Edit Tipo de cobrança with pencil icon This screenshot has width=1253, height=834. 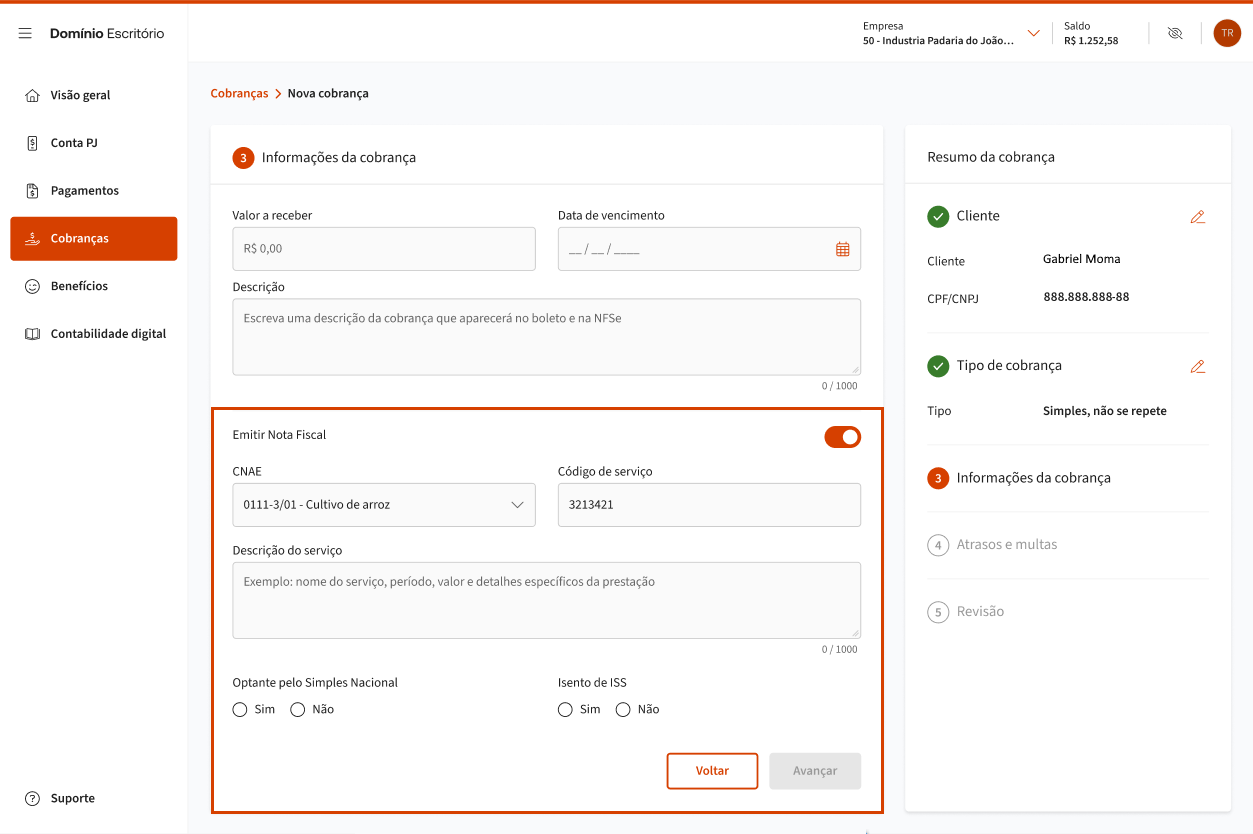point(1197,366)
